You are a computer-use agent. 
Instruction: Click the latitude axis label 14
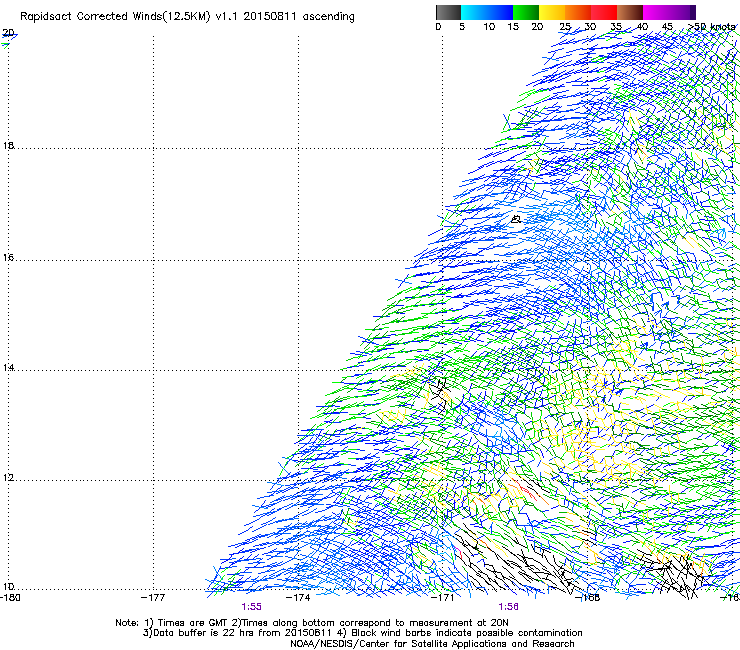point(8,367)
